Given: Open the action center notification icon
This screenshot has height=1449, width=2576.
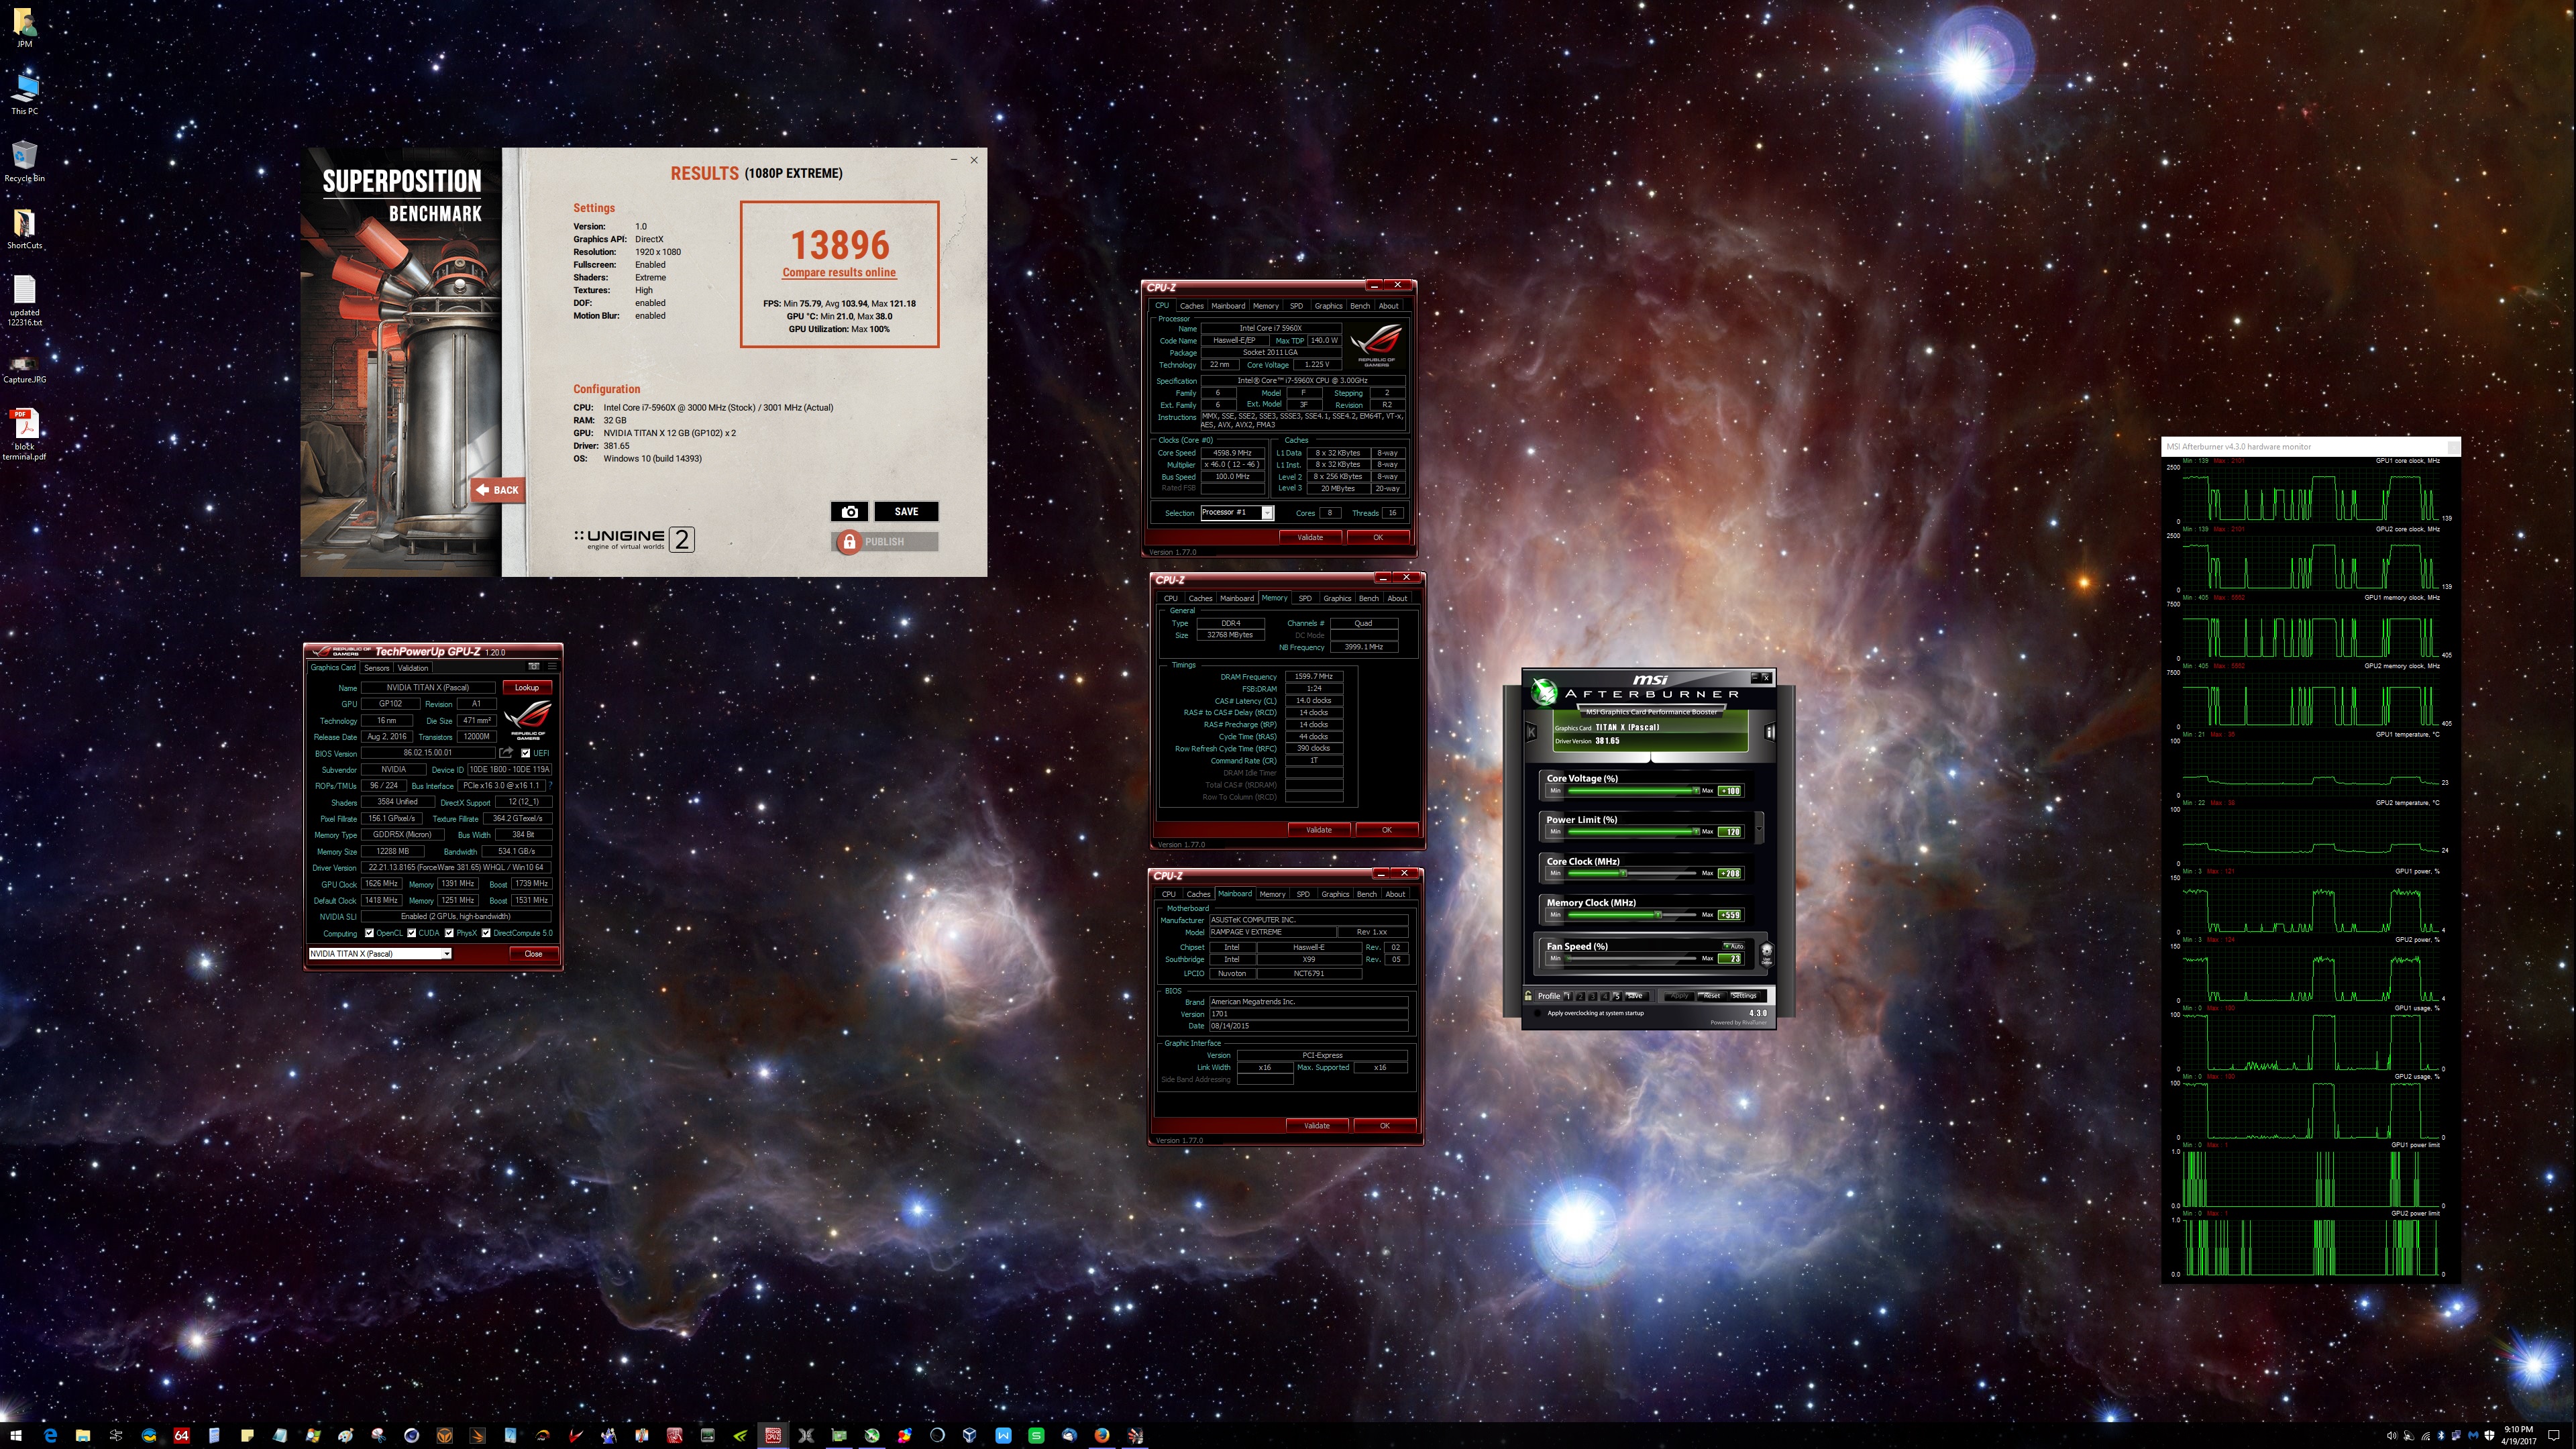Looking at the screenshot, I should click(2553, 1436).
